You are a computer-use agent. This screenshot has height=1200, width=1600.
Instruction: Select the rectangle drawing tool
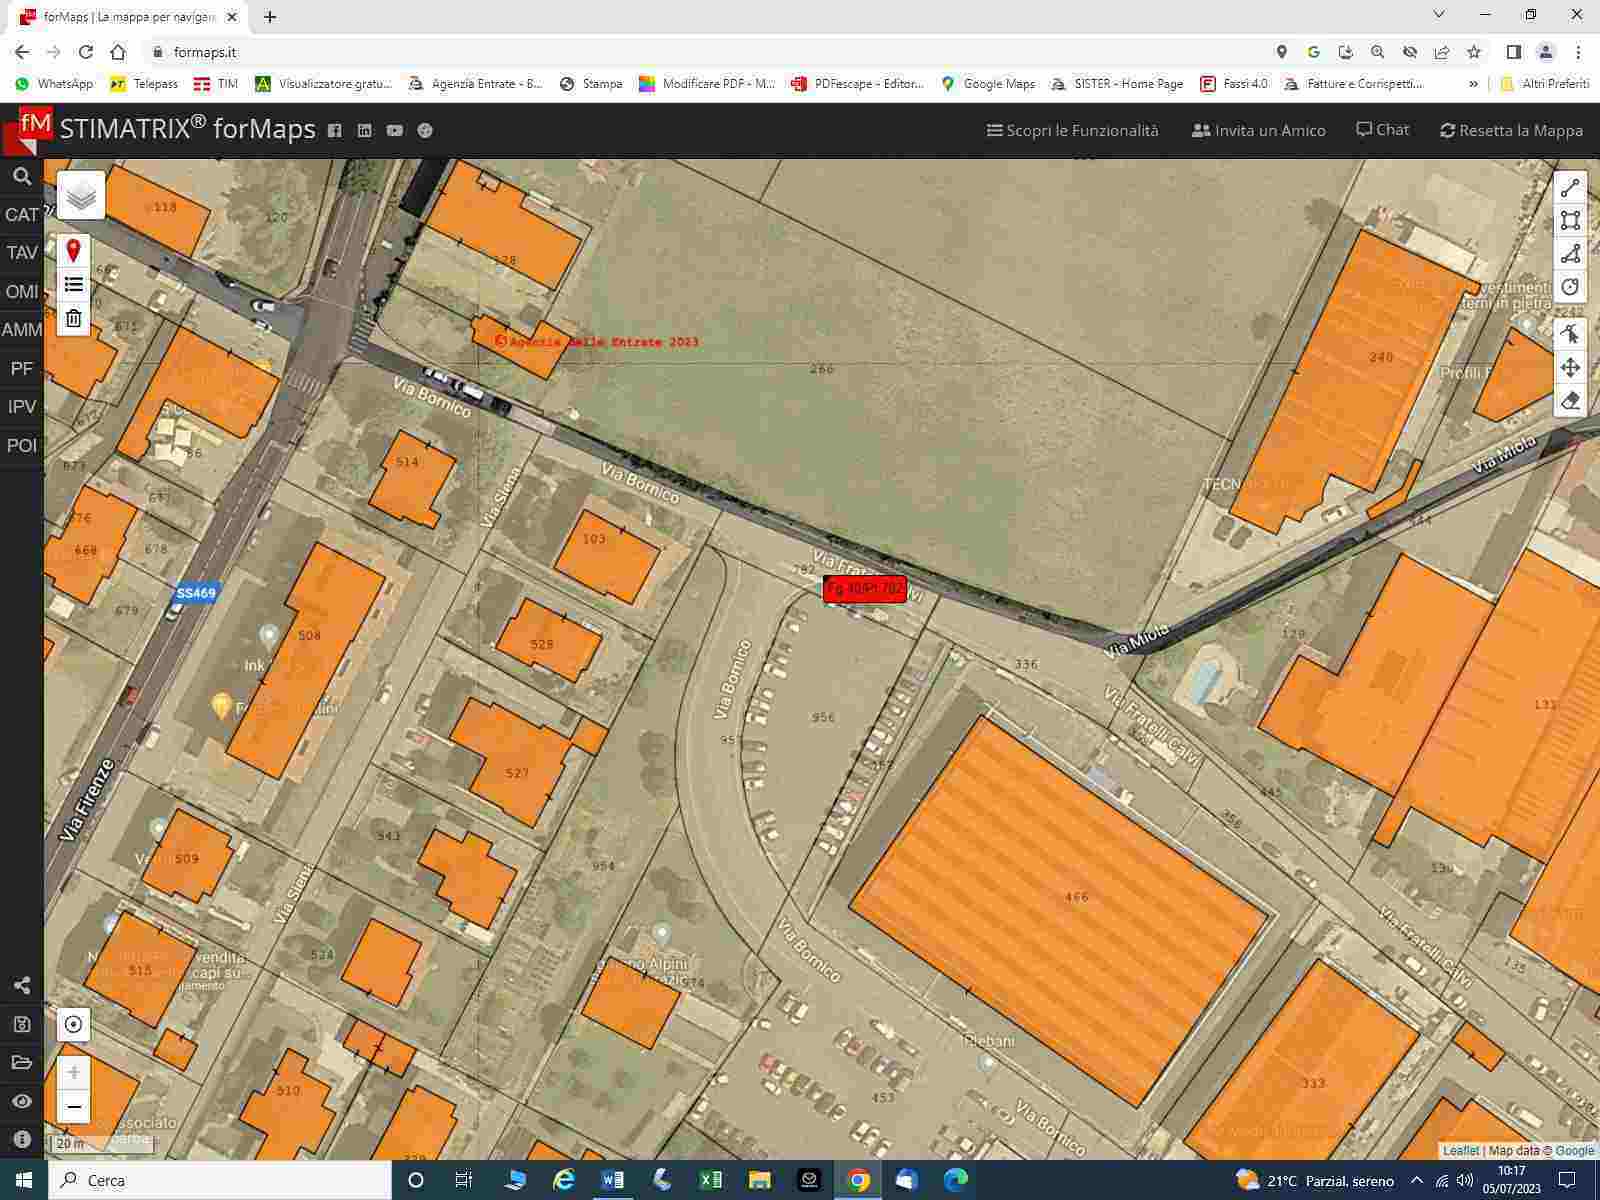1570,221
